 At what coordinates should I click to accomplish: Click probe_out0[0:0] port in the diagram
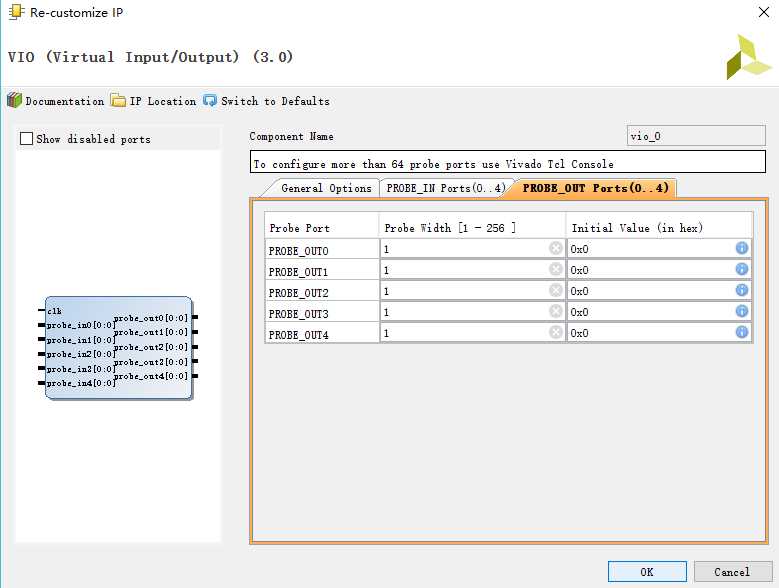click(151, 318)
